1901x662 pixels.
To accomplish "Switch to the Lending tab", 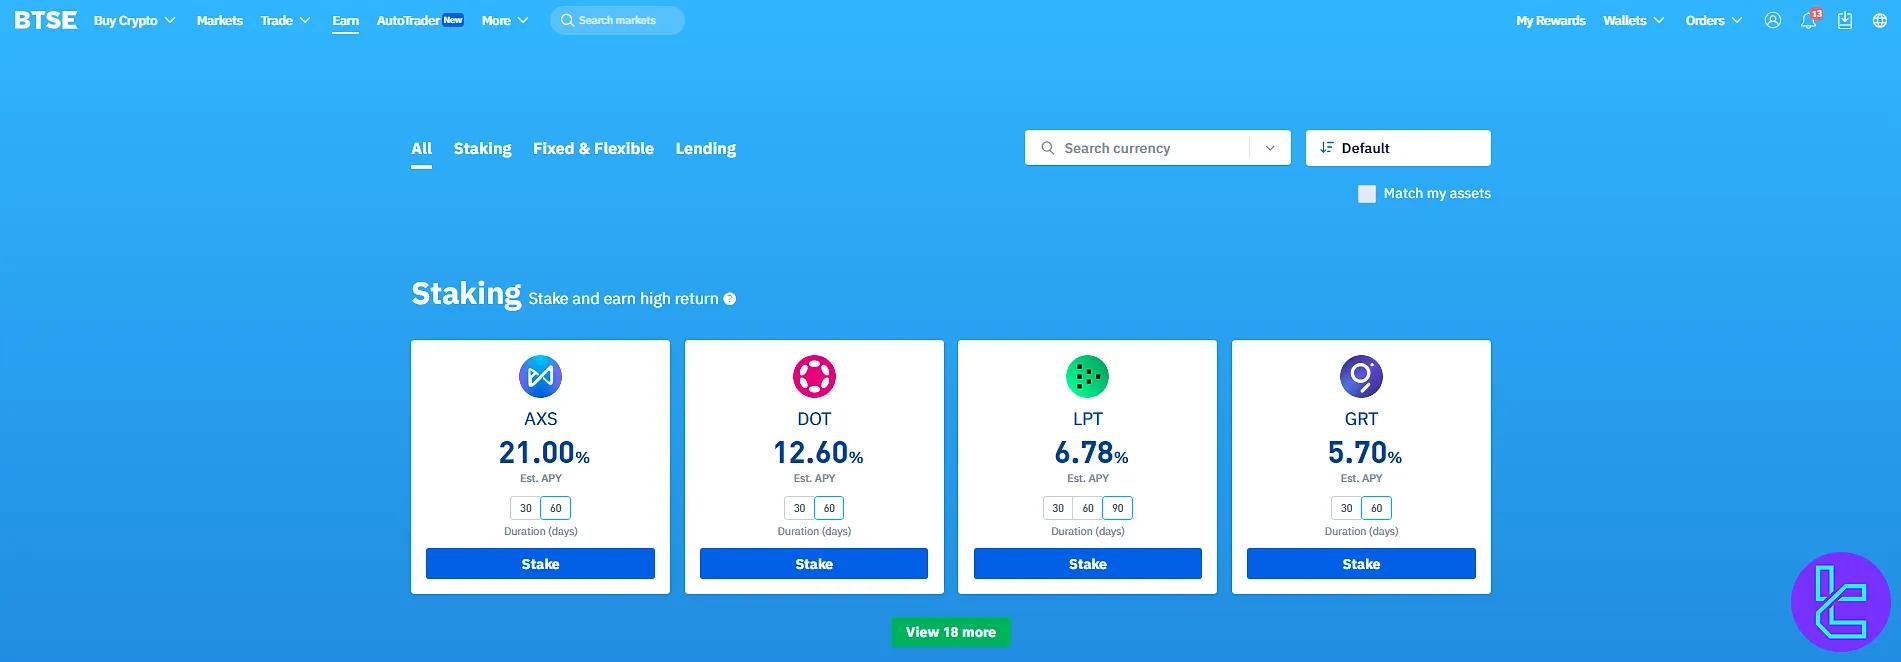I will (706, 149).
